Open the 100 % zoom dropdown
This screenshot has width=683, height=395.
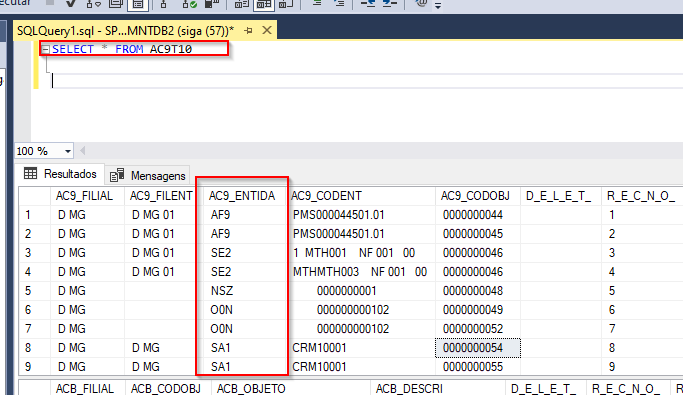pos(68,151)
